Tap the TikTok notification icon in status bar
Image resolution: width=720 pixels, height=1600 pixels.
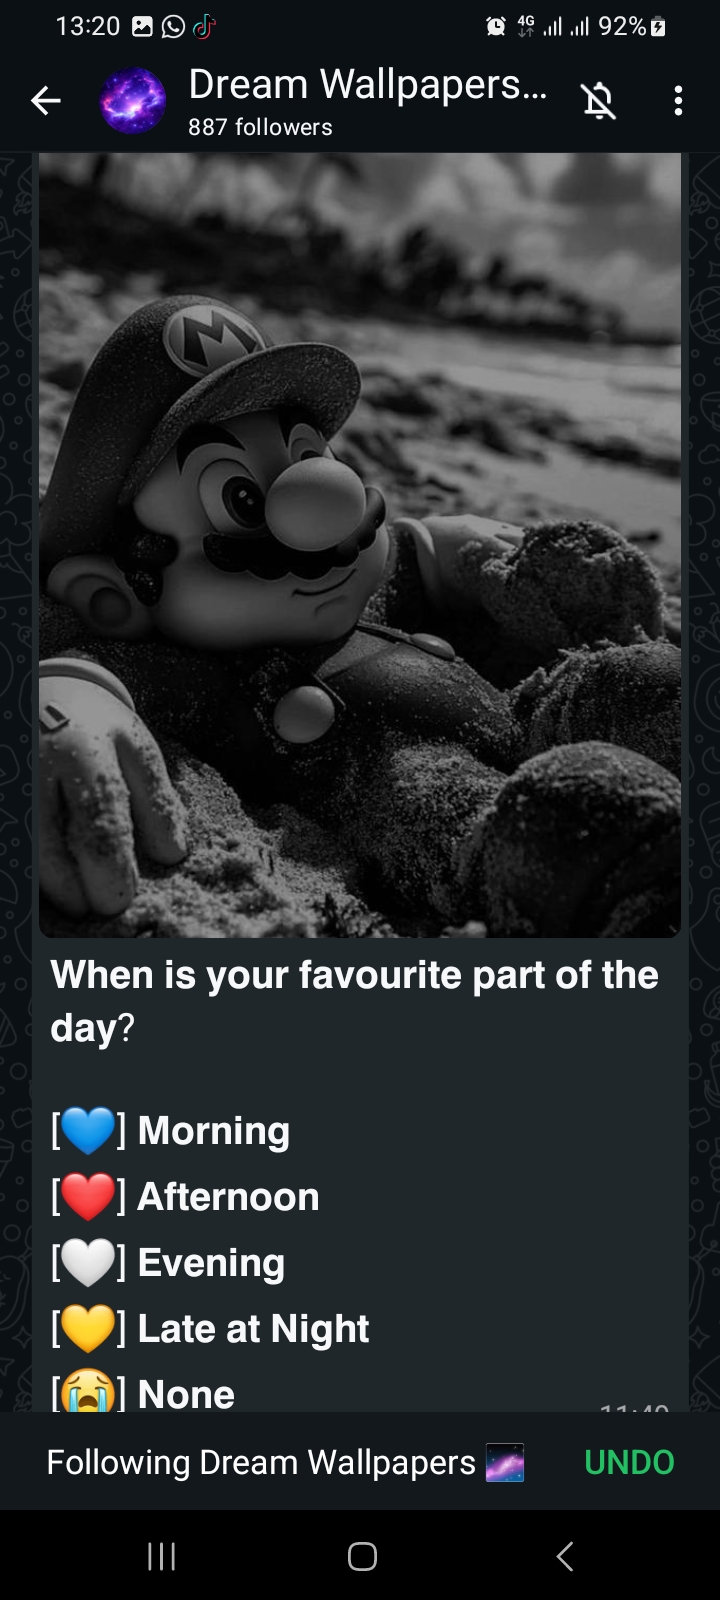(x=204, y=27)
